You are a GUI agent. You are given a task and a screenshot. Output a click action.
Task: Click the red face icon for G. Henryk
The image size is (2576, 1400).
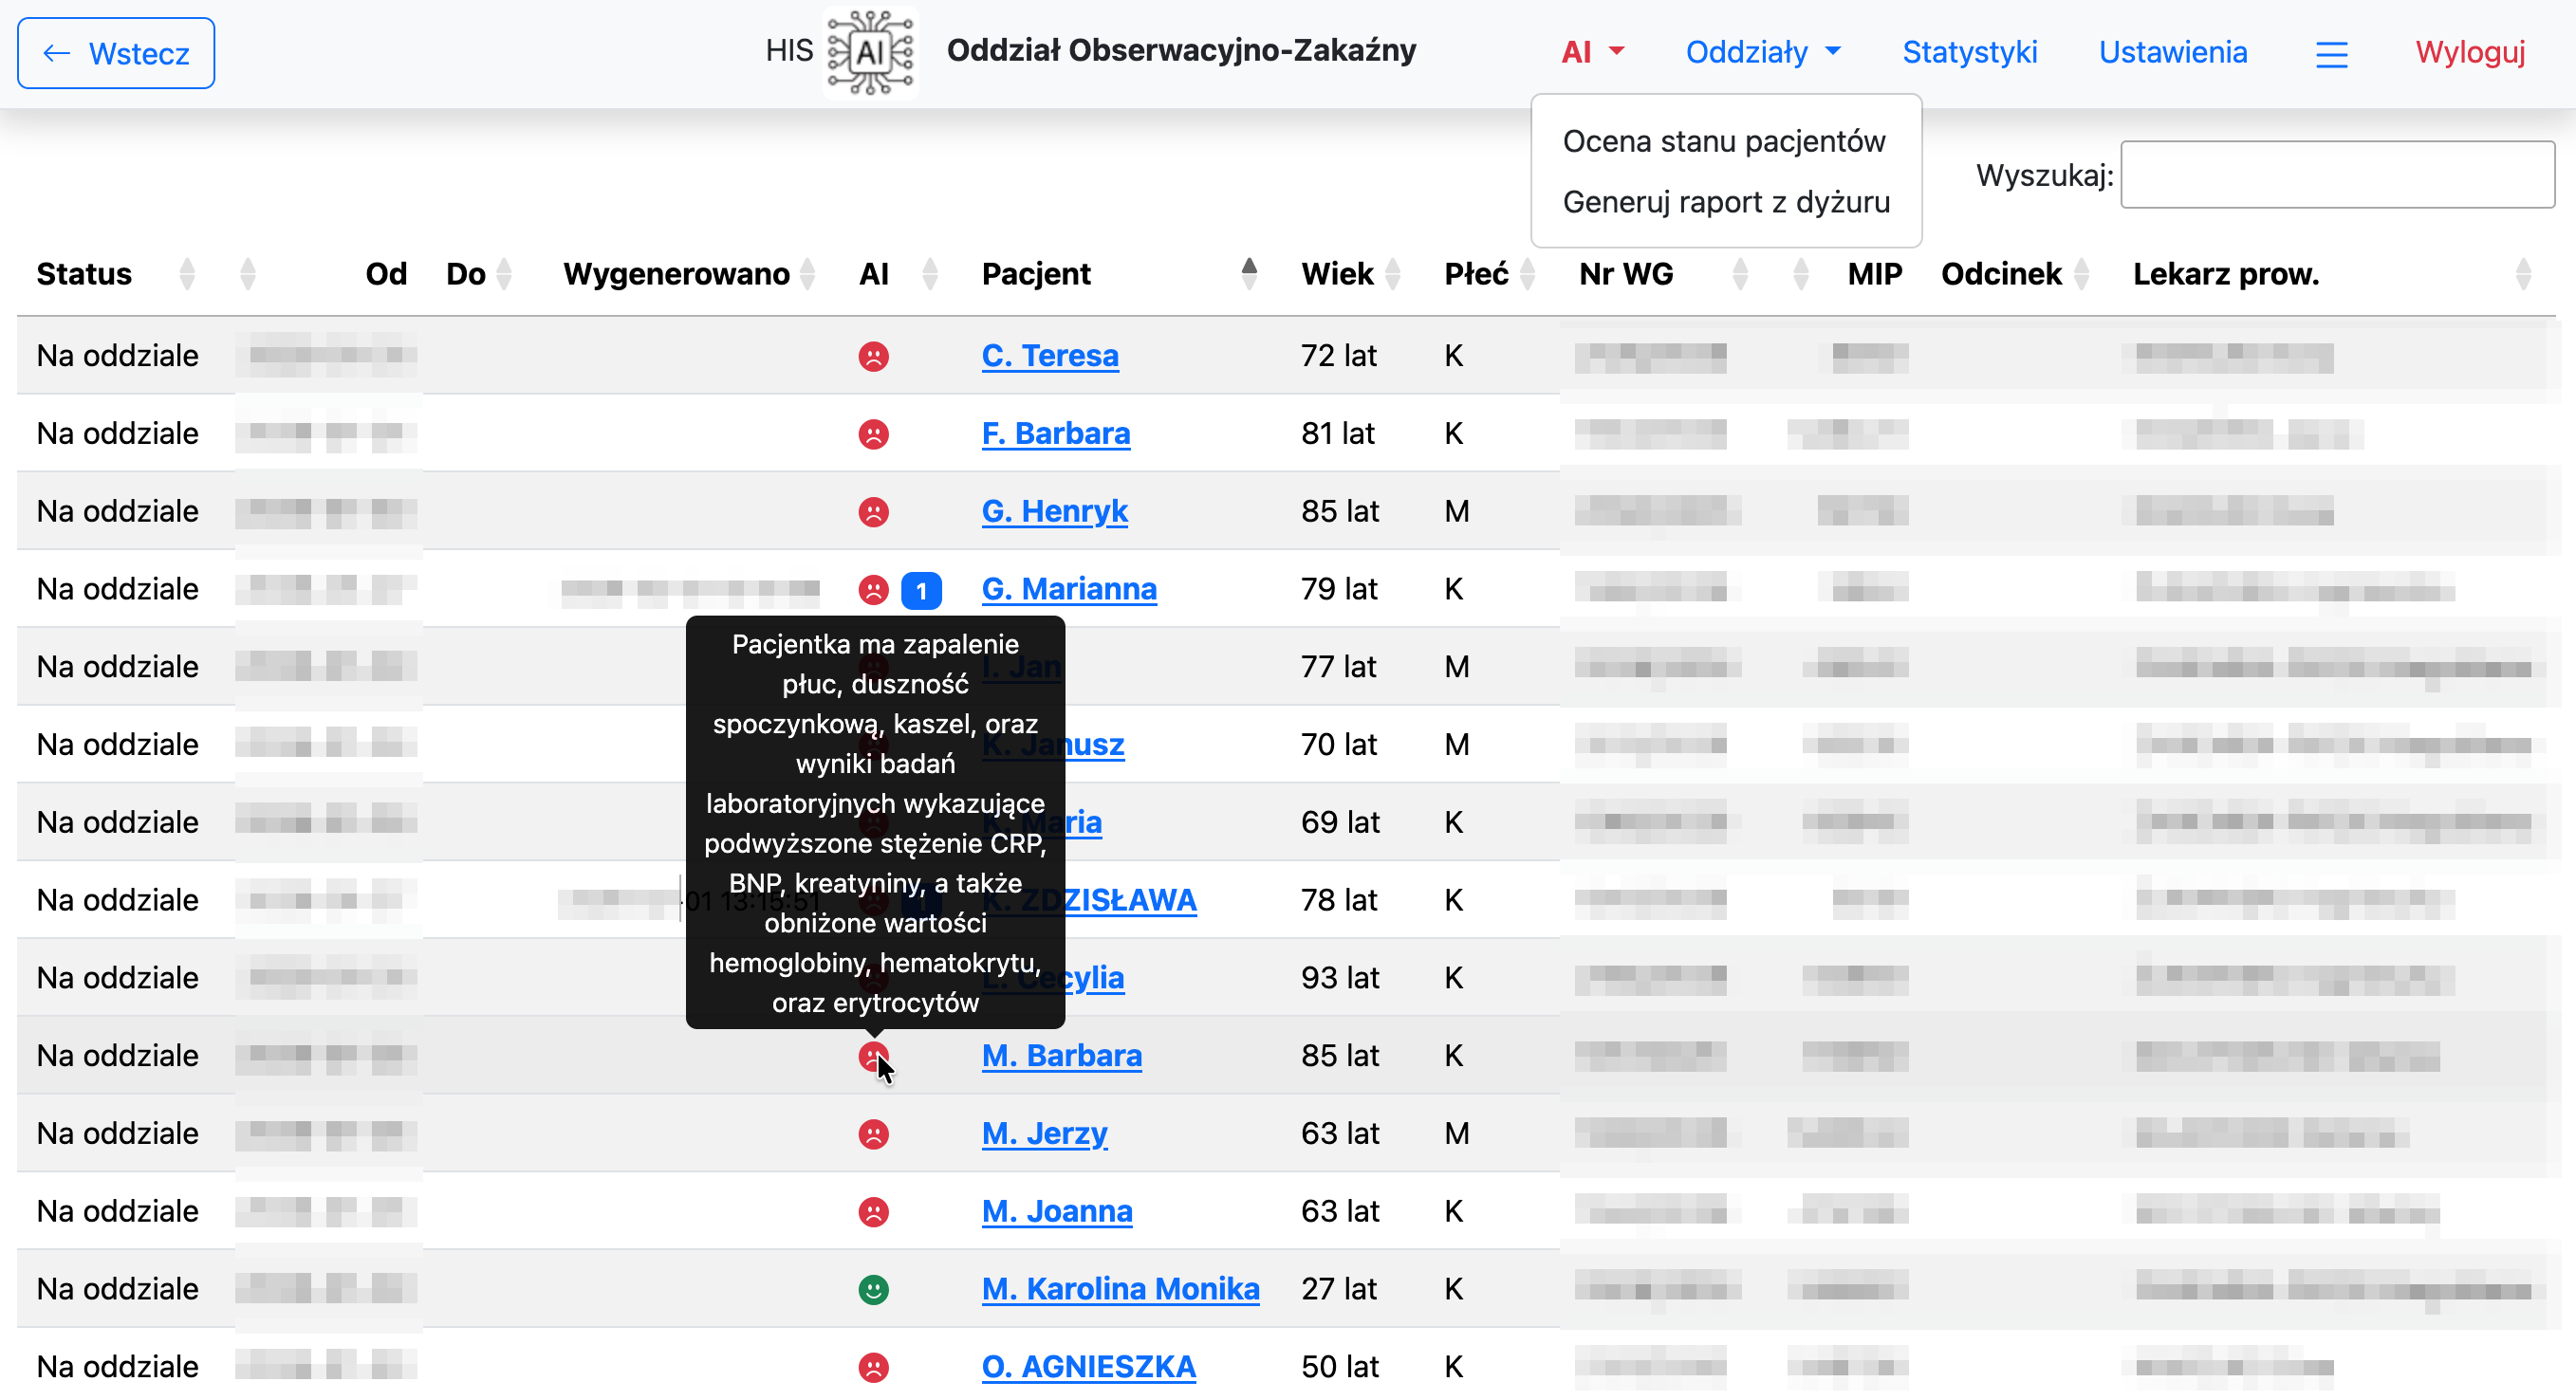pyautogui.click(x=873, y=512)
